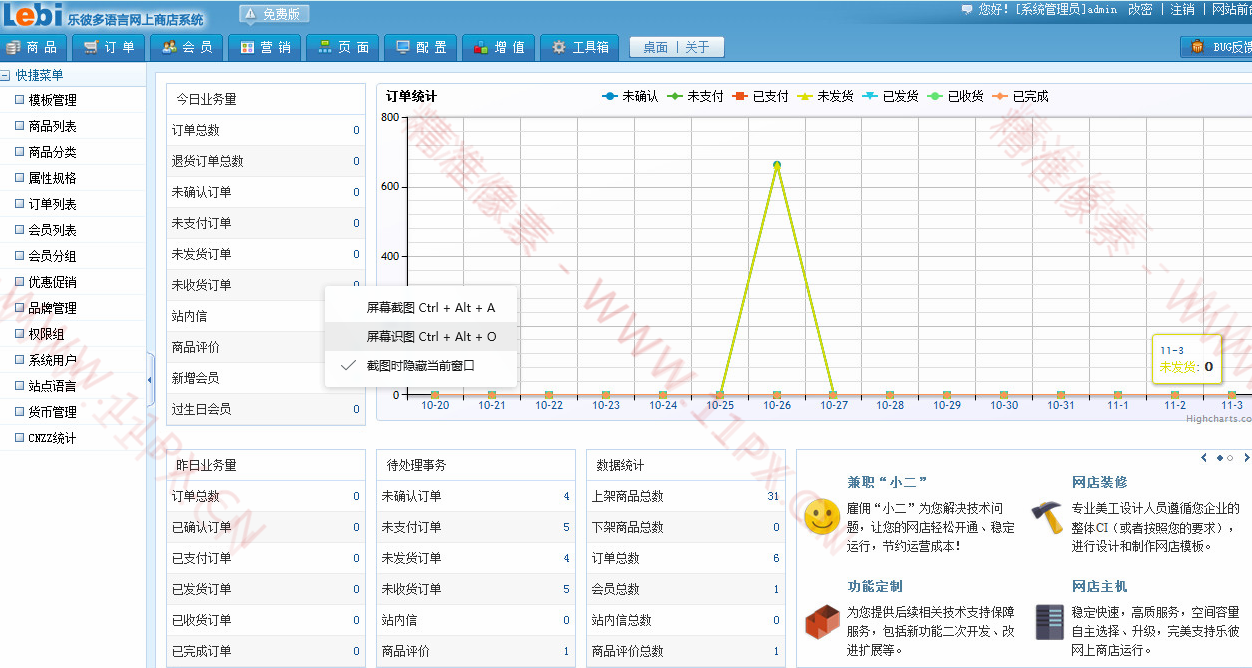Open the 配置 configuration menu

tap(421, 47)
